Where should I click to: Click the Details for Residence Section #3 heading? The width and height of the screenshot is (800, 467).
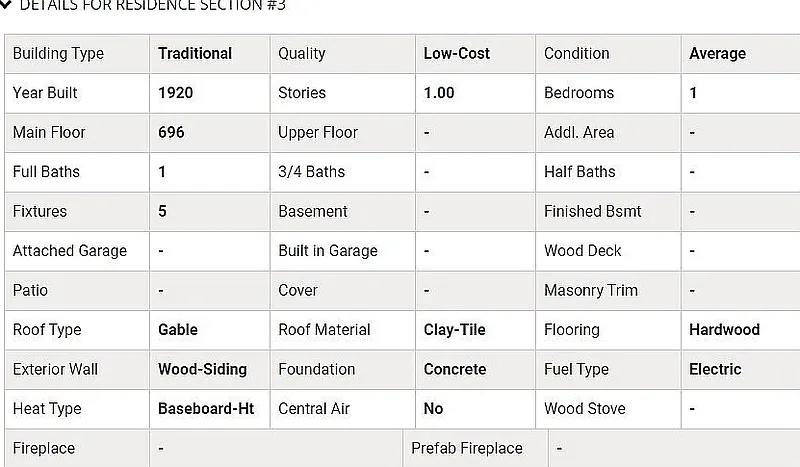(x=152, y=5)
